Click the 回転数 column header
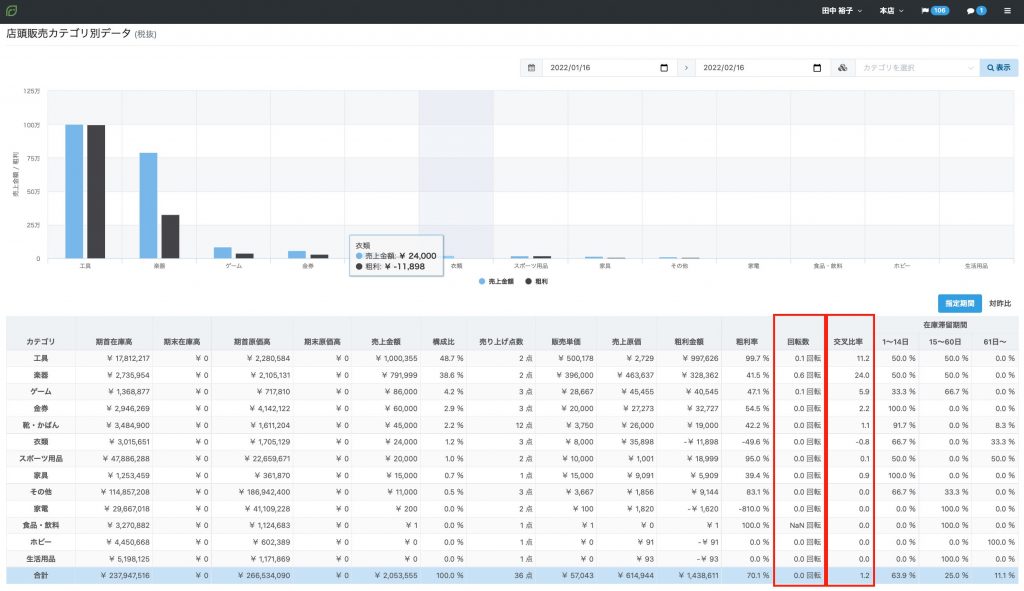 point(800,341)
